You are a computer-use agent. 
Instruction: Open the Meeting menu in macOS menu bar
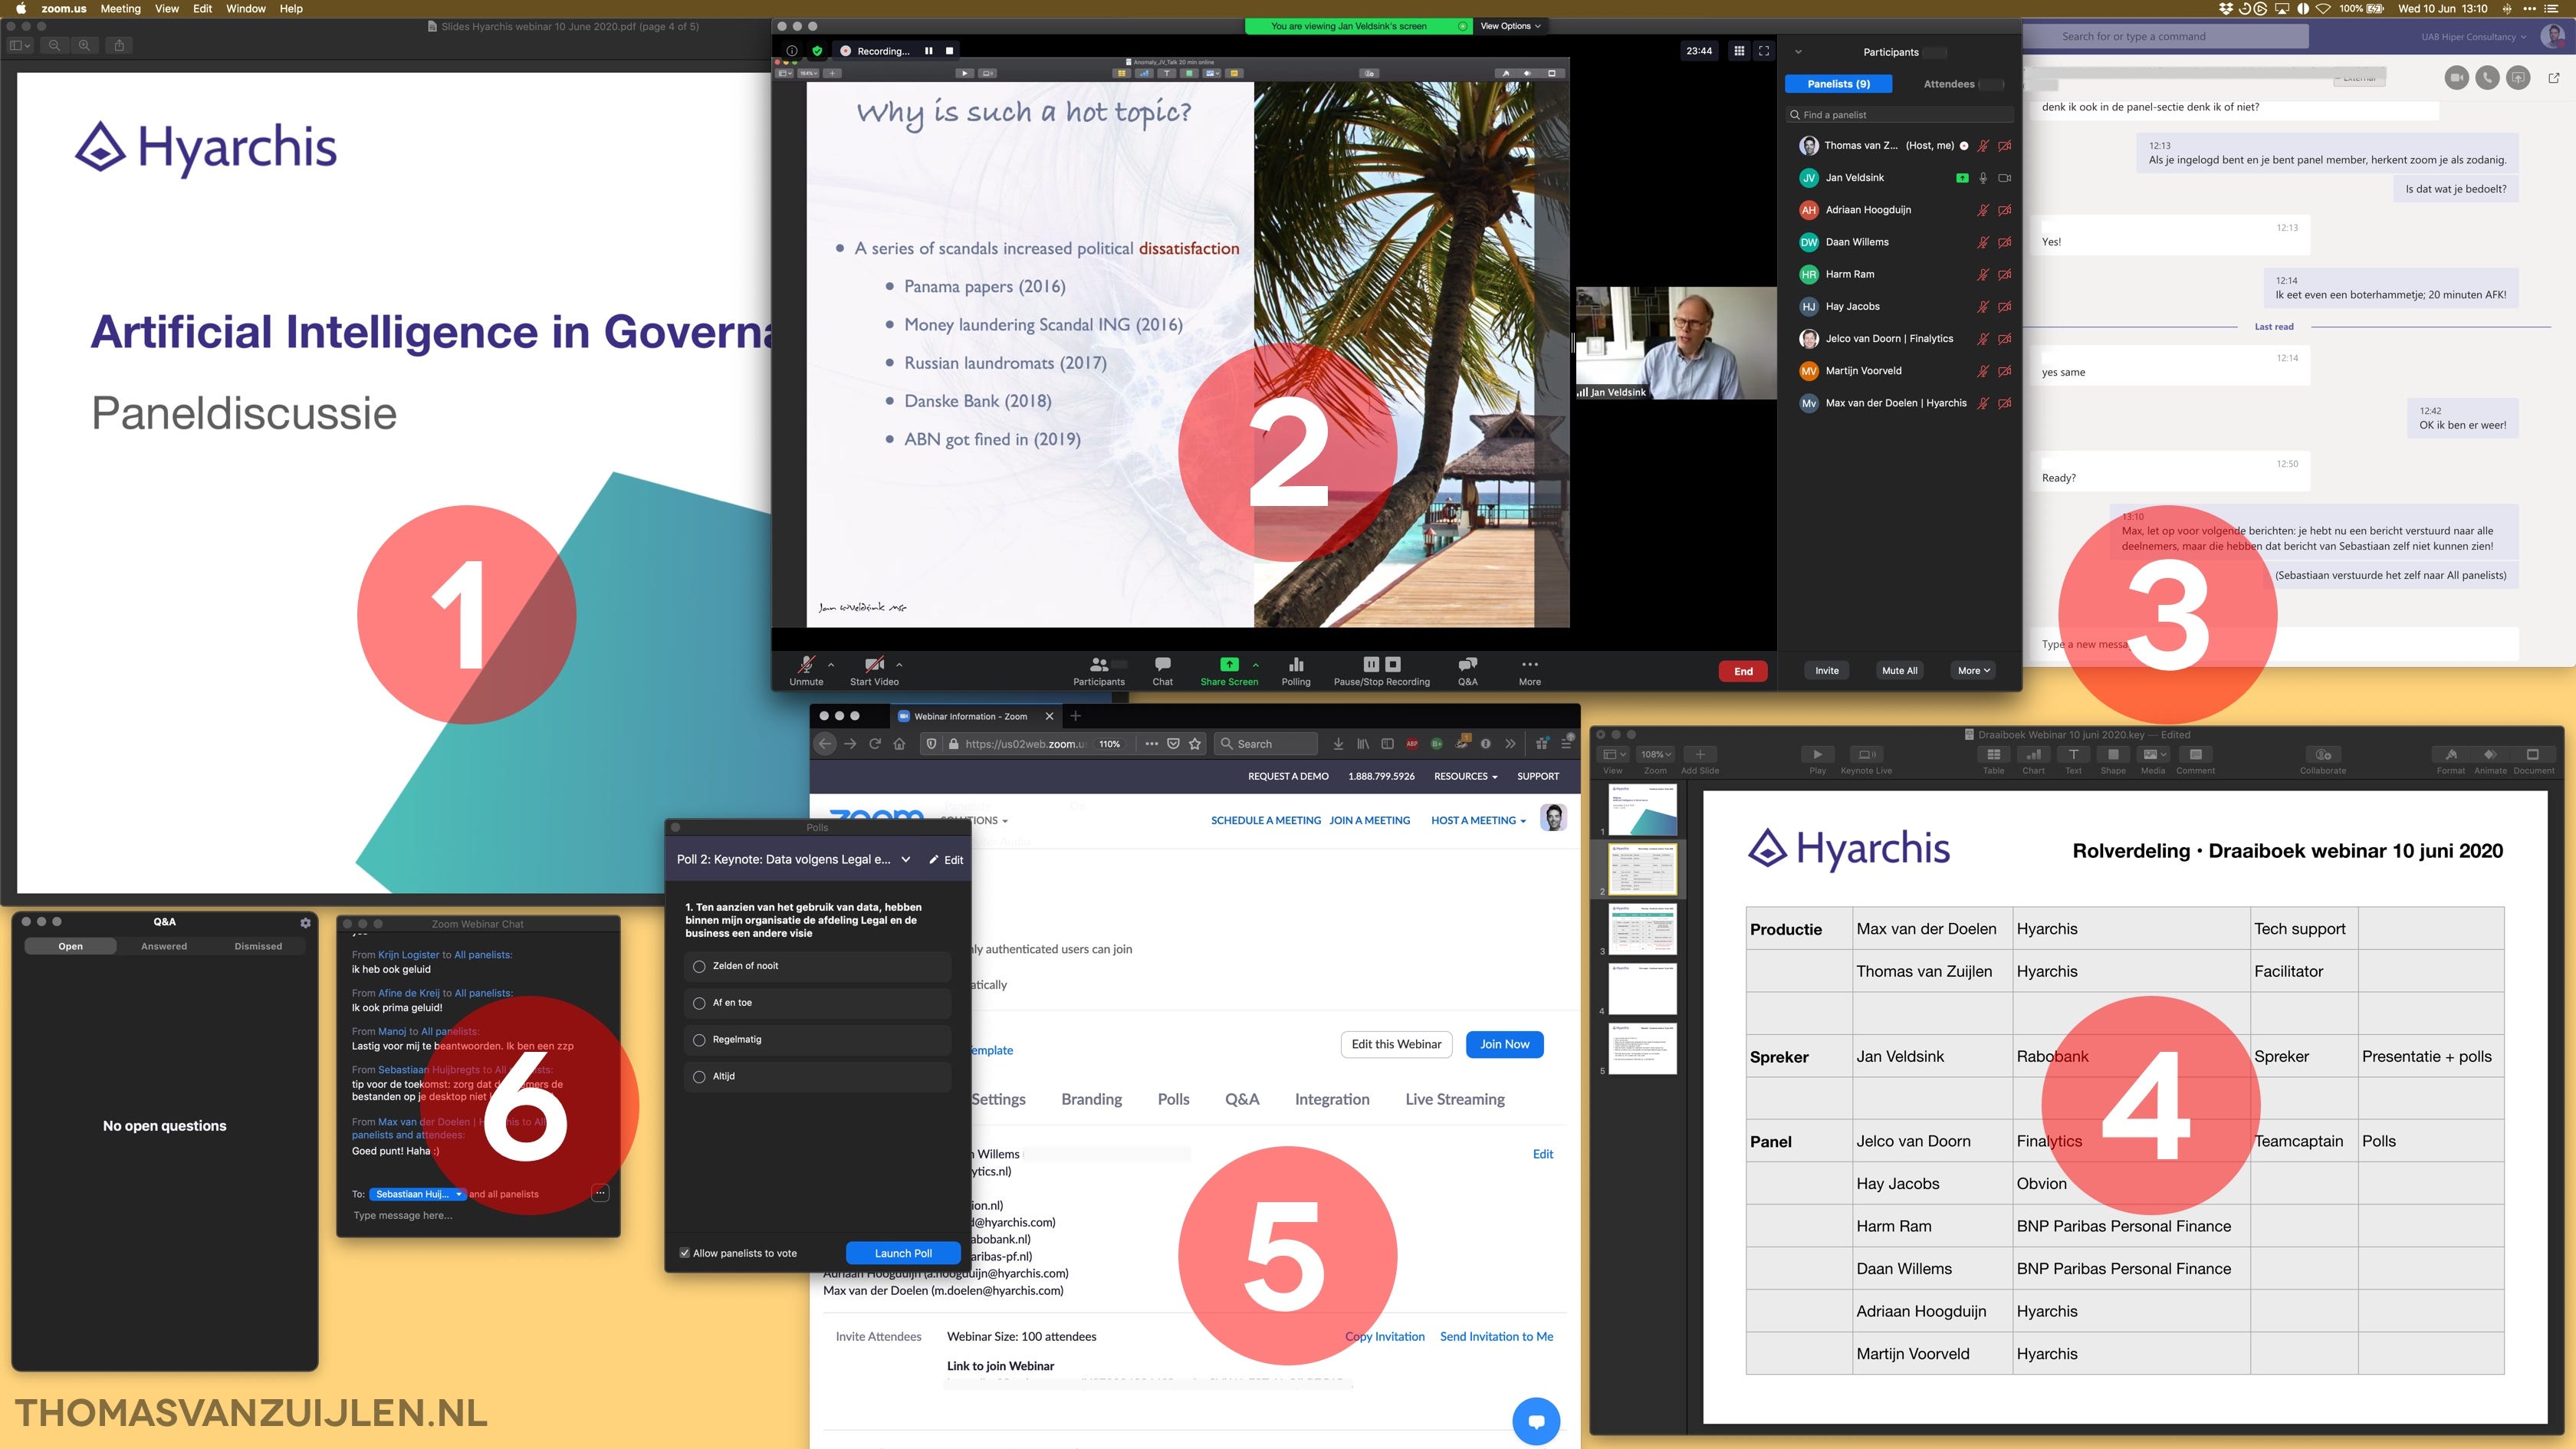point(120,9)
